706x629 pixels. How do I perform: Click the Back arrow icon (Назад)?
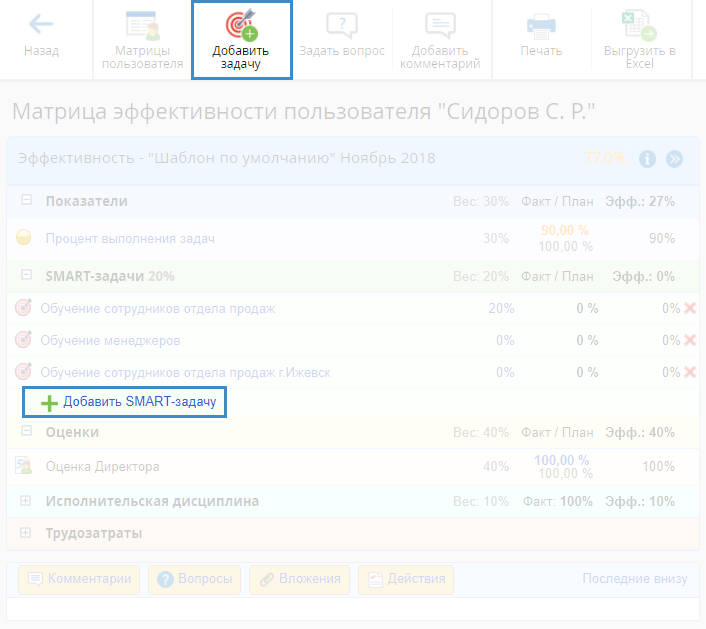pyautogui.click(x=42, y=25)
